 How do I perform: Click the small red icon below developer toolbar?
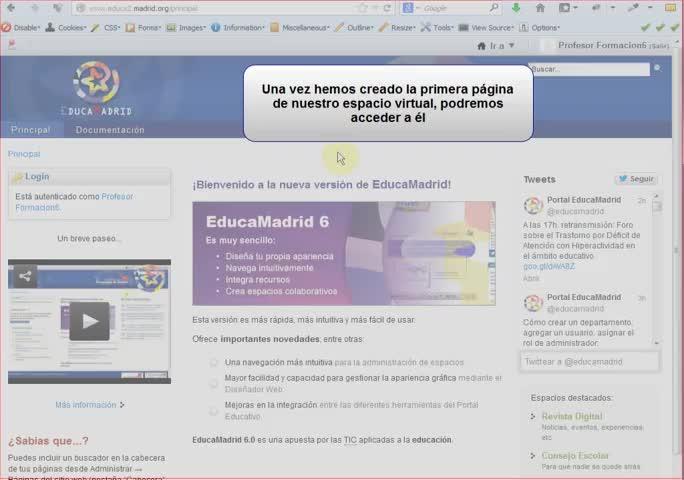point(12,45)
